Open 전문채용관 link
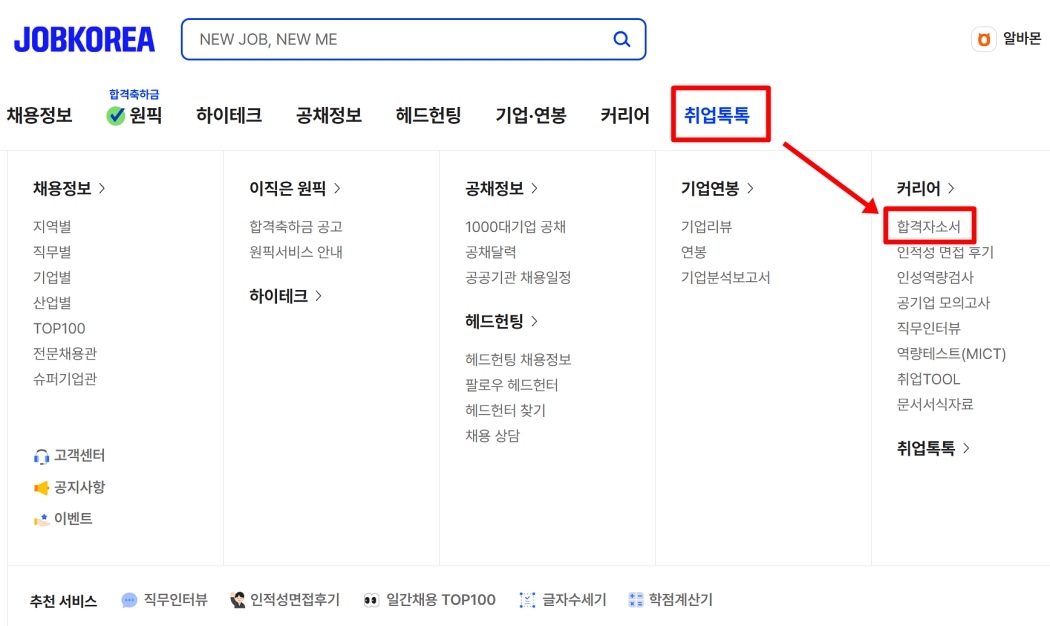The image size is (1050, 626). [65, 354]
